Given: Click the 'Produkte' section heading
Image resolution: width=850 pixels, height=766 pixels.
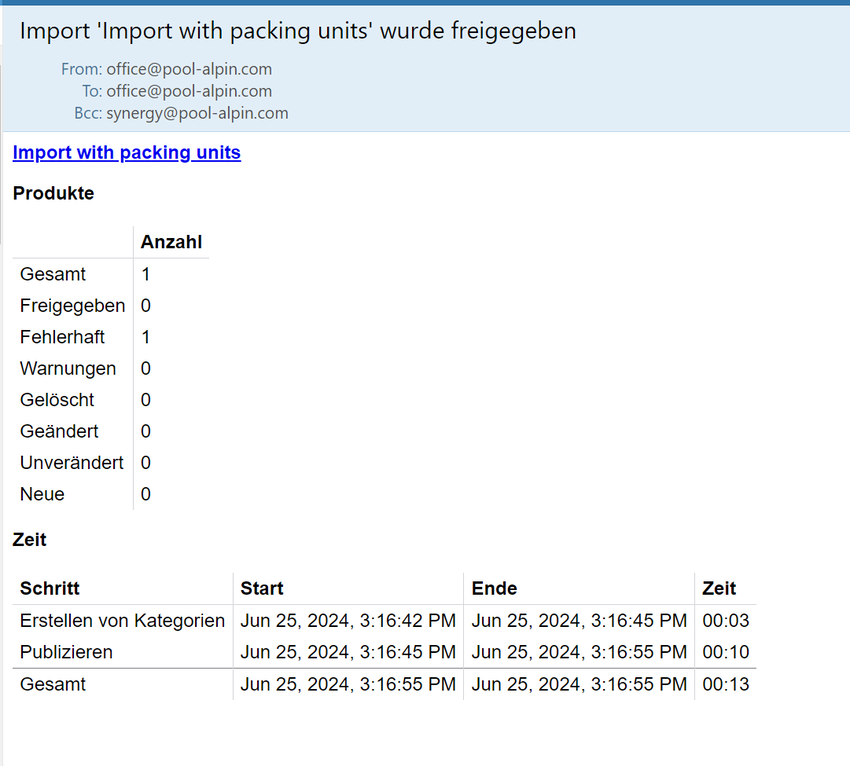Looking at the screenshot, I should tap(53, 194).
